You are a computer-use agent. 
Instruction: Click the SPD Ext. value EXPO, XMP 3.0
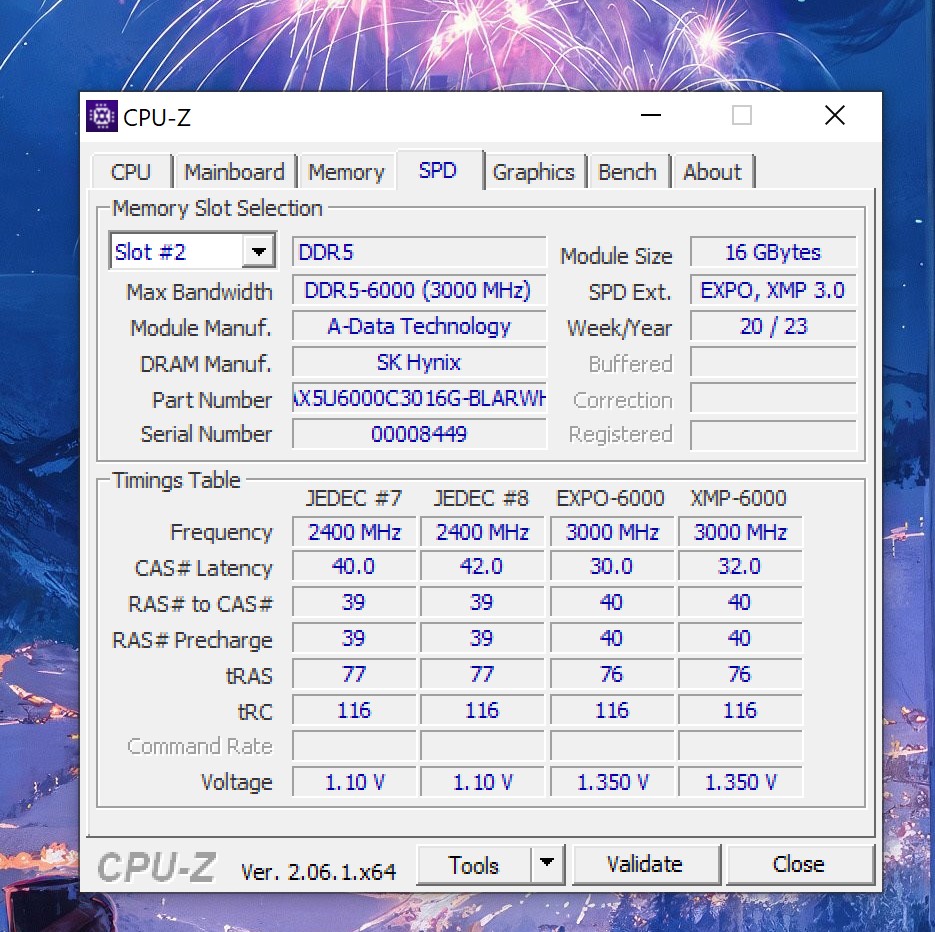773,290
